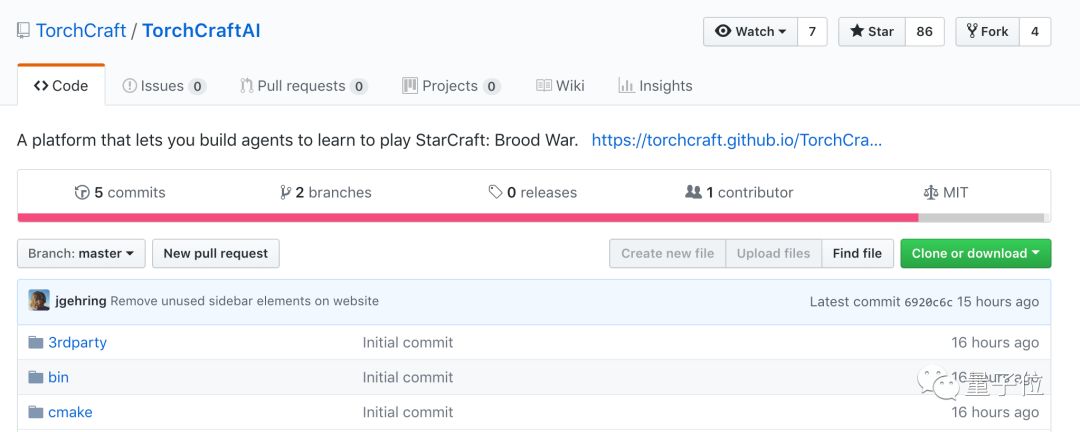Open commit message 'Remove unused sidebar elements on website'
Image resolution: width=1080 pixels, height=432 pixels.
point(245,301)
